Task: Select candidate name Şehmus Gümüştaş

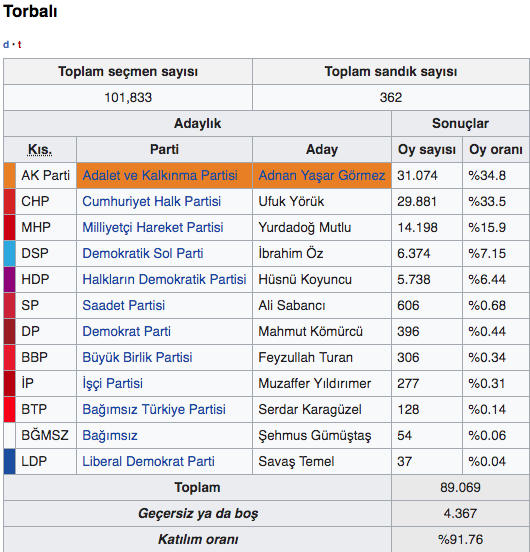Action: [x=315, y=436]
